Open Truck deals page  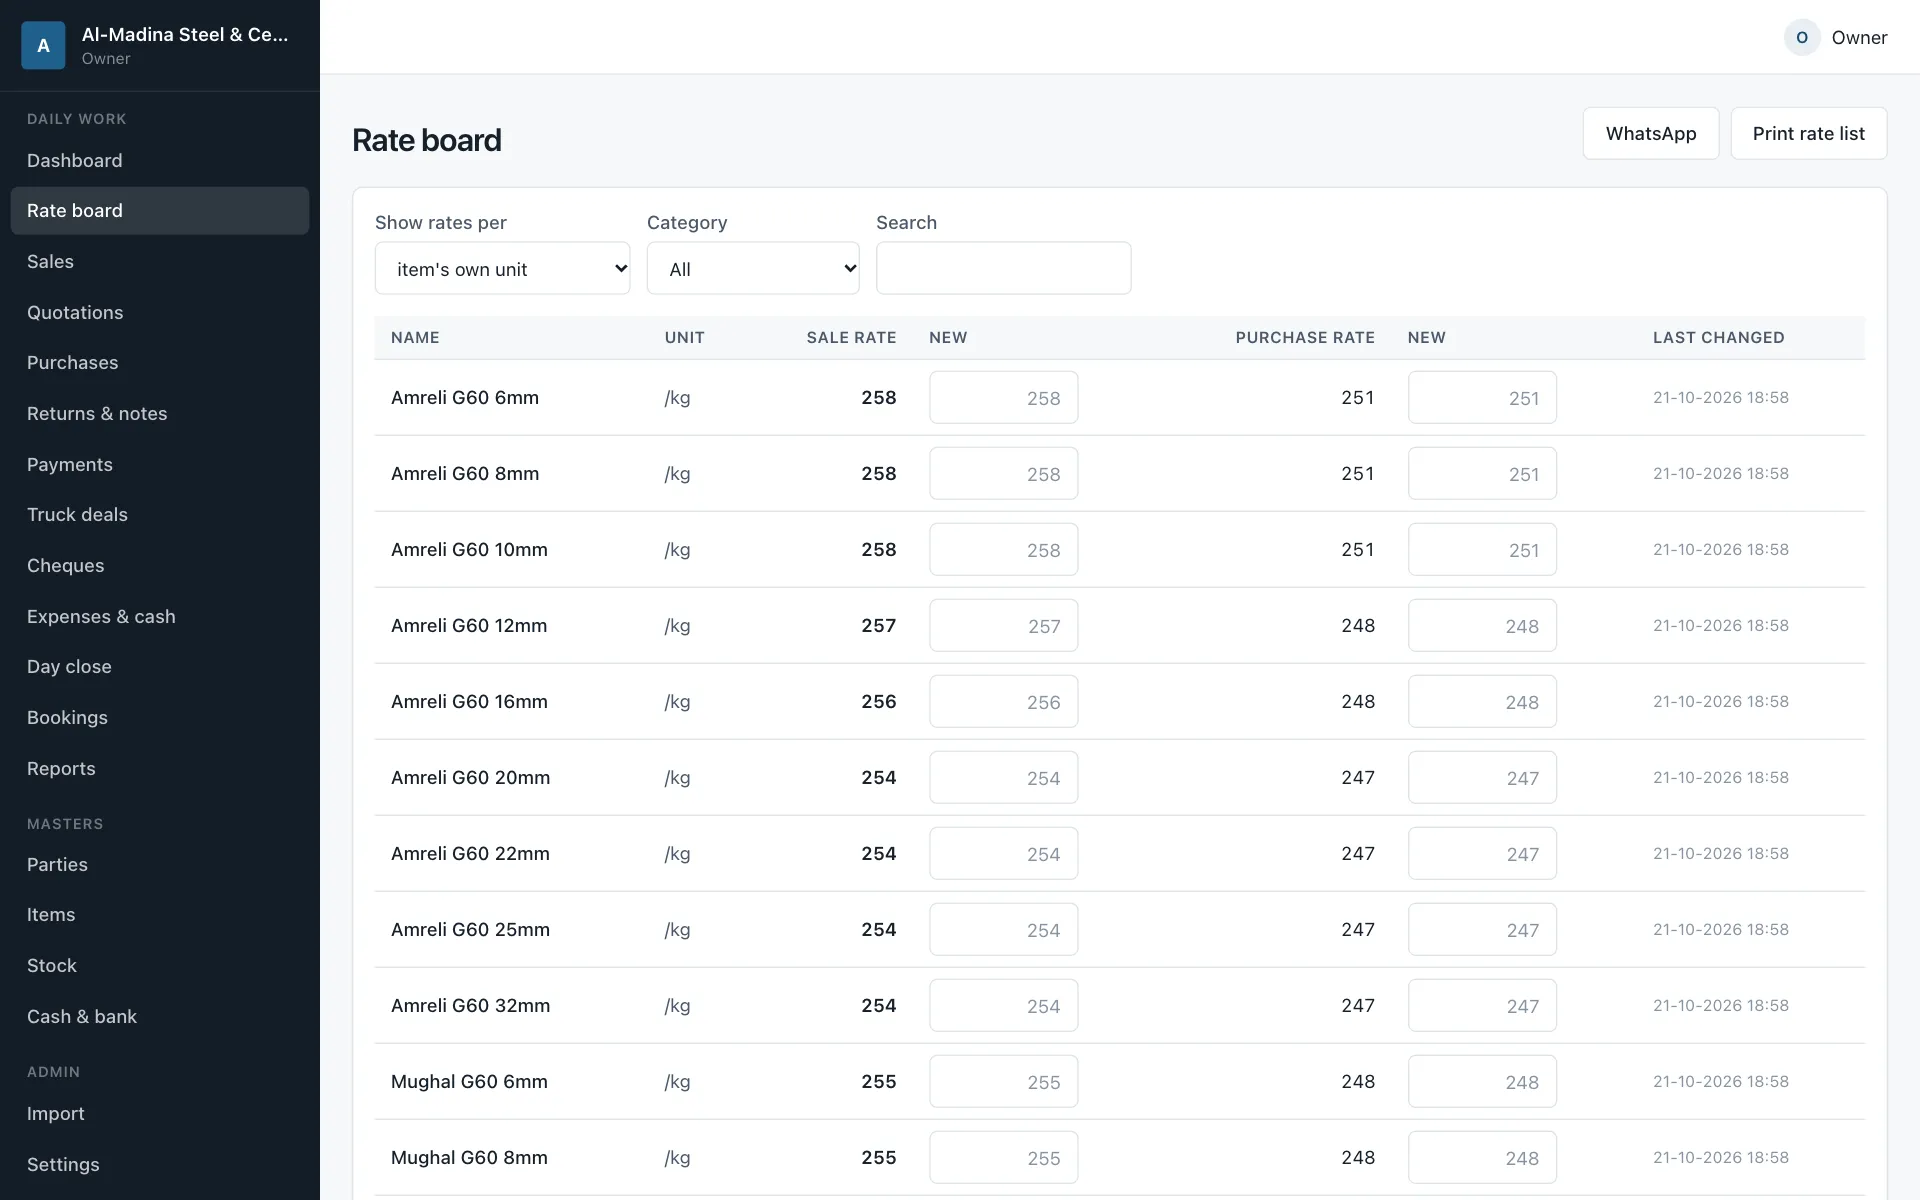(160, 514)
